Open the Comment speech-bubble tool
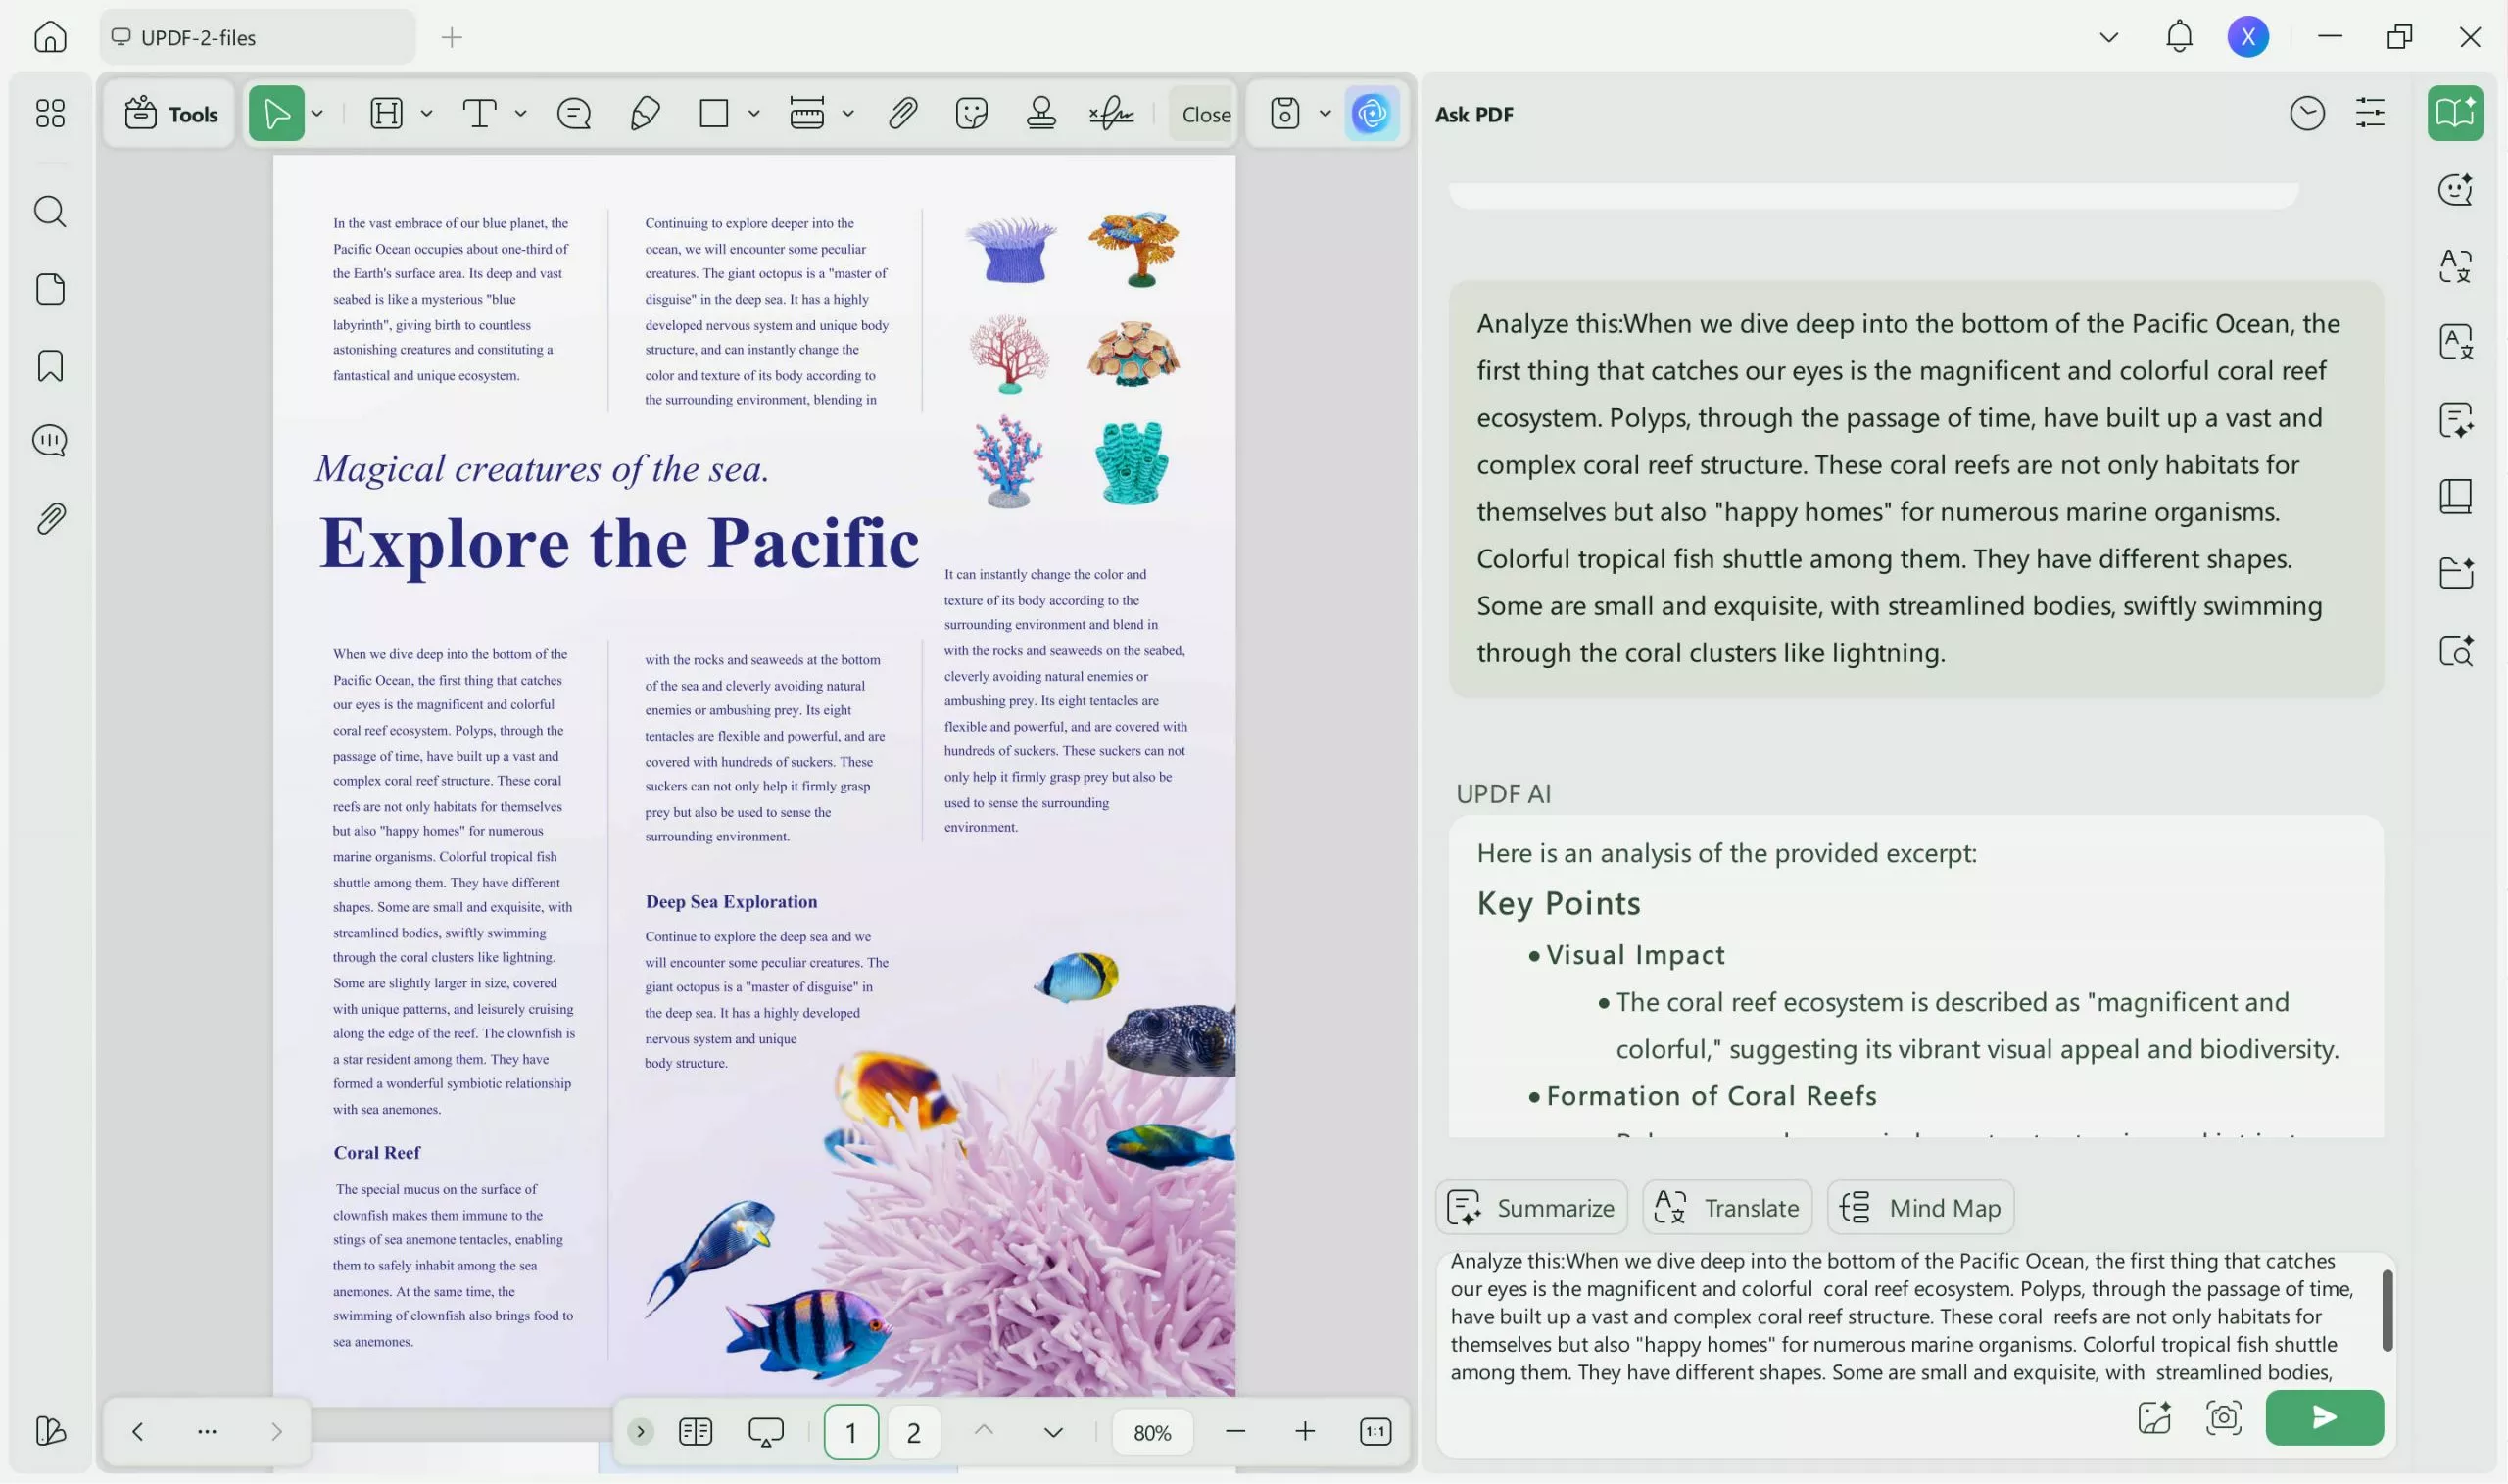 tap(573, 113)
